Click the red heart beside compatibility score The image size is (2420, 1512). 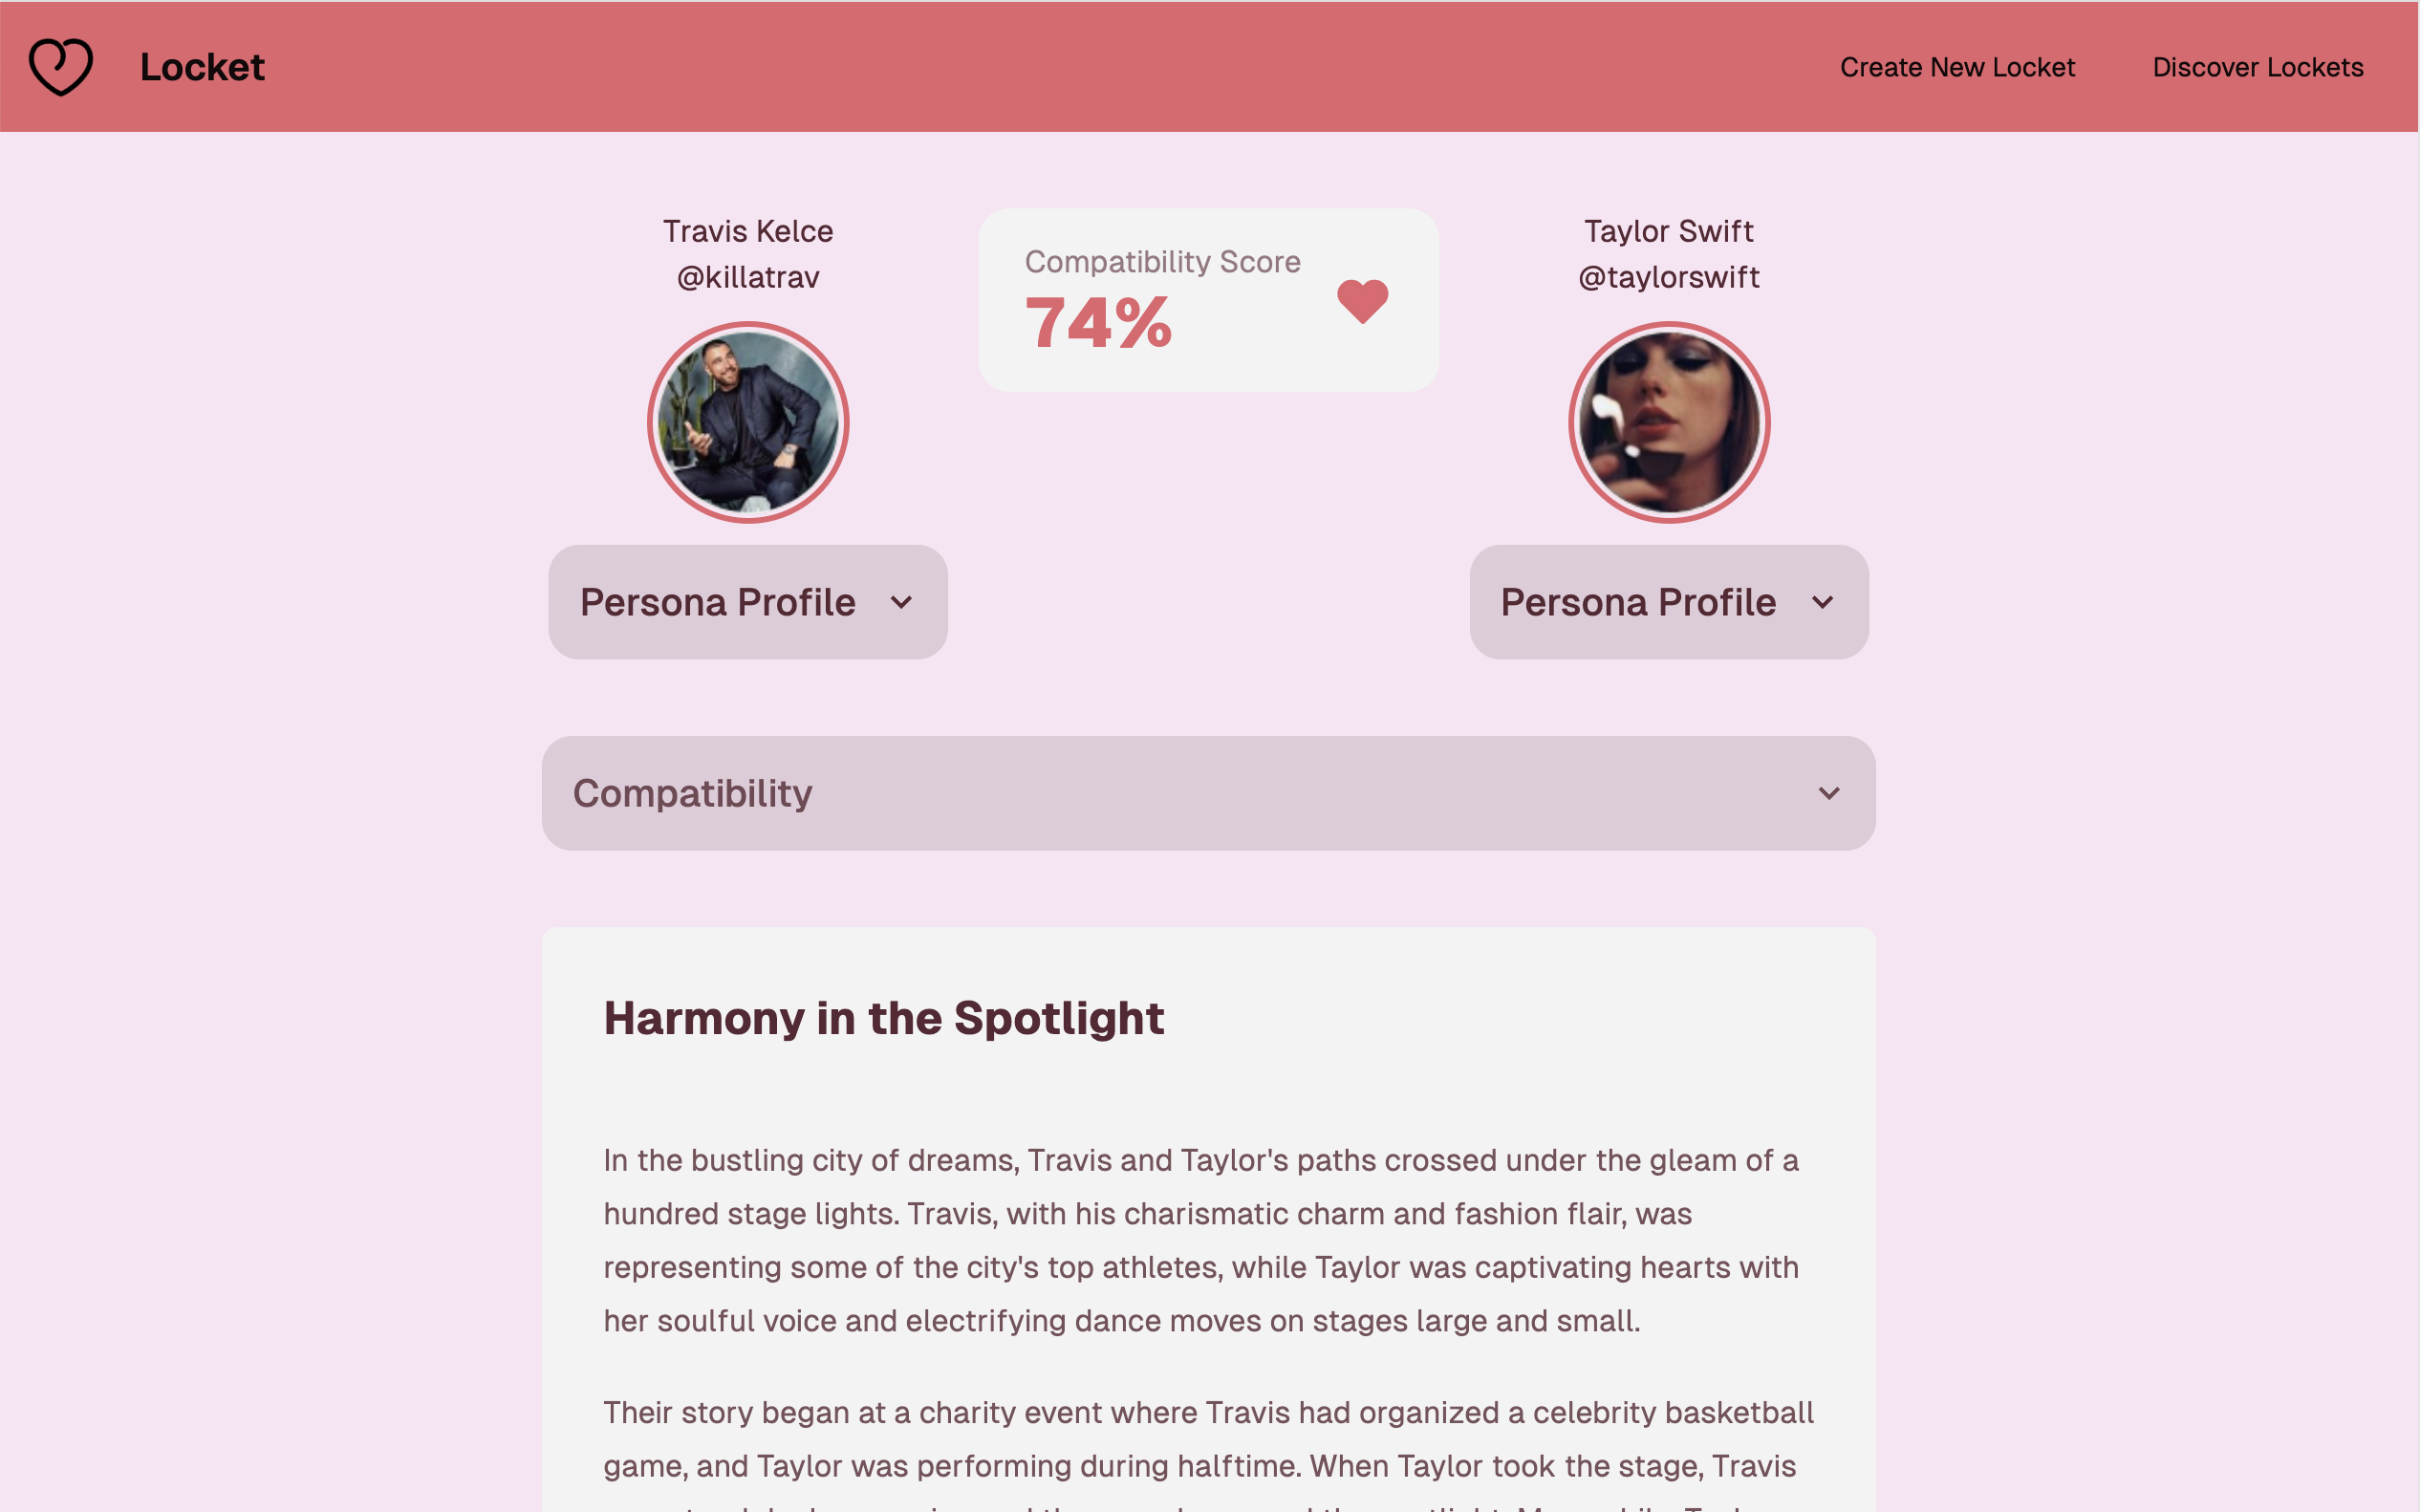click(1362, 300)
